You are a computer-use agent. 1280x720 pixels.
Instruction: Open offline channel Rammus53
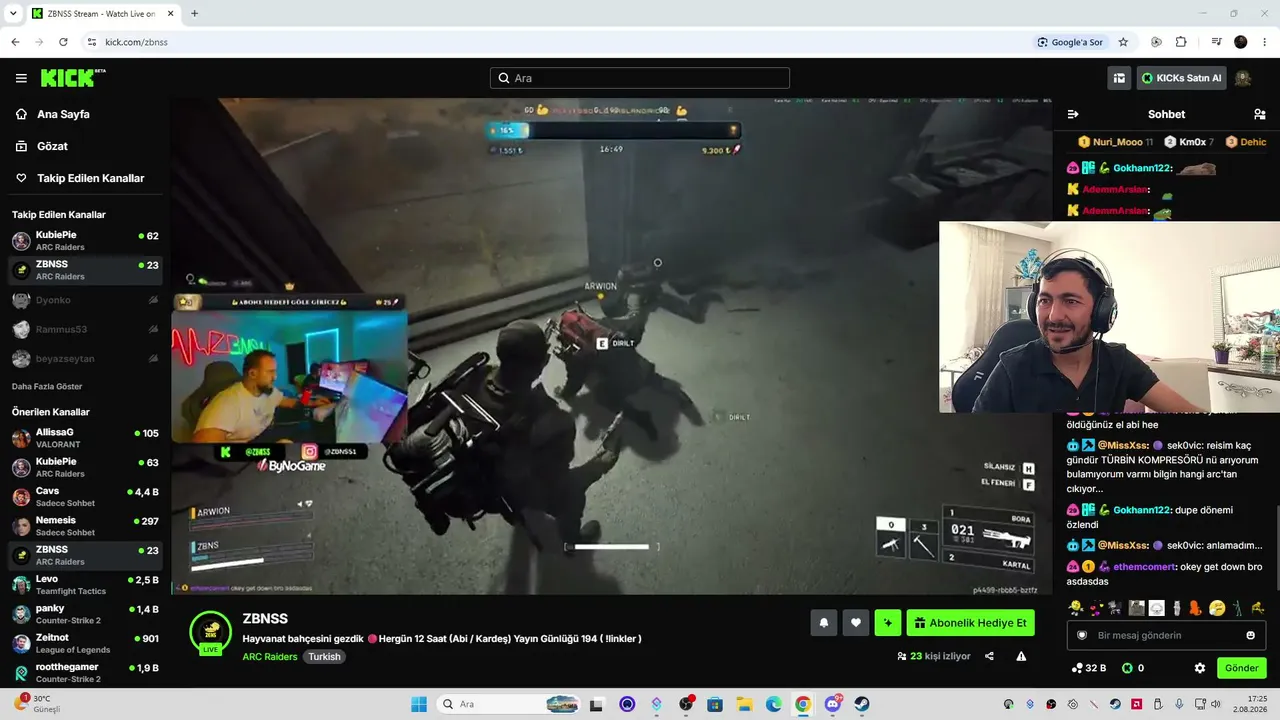[85, 329]
